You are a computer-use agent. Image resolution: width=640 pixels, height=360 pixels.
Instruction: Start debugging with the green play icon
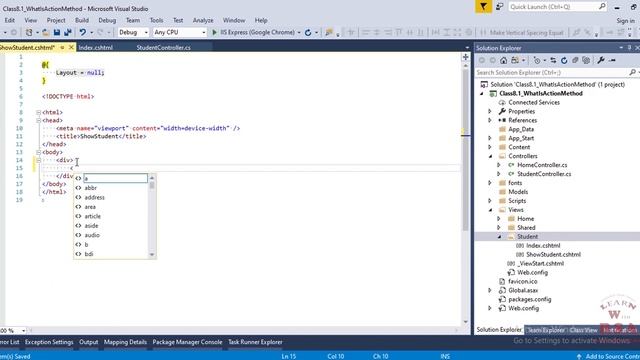[x=214, y=32]
